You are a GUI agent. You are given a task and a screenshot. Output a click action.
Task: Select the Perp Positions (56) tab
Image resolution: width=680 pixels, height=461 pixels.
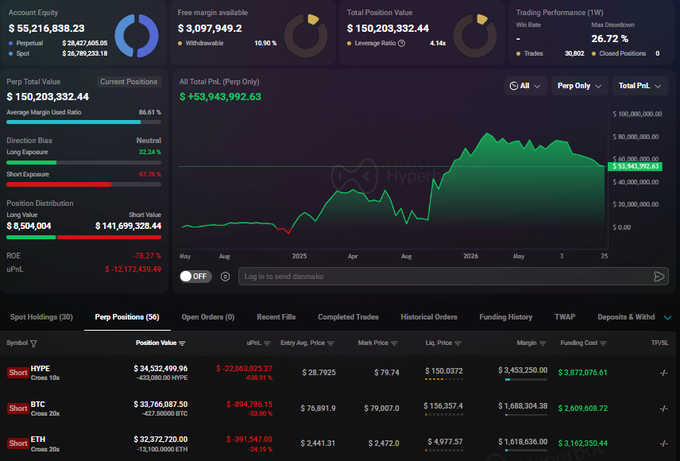(127, 317)
